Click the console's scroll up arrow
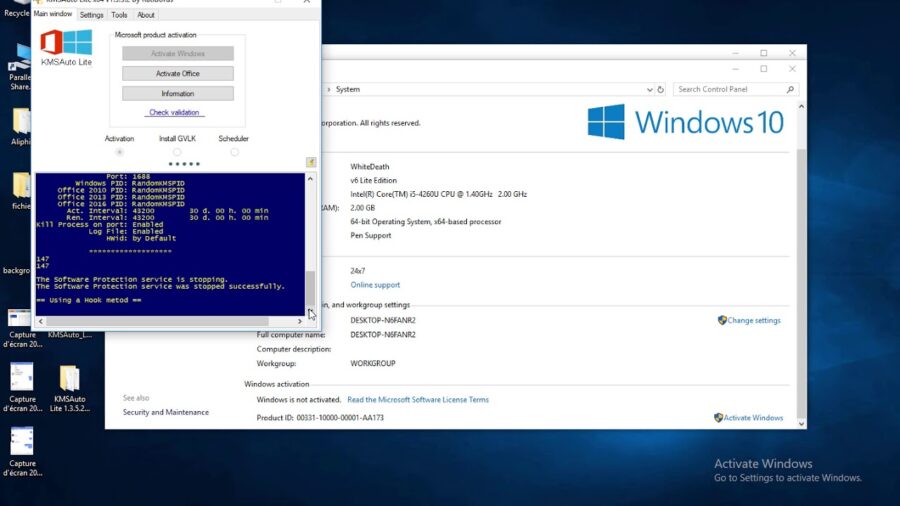This screenshot has height=506, width=900. click(311, 178)
